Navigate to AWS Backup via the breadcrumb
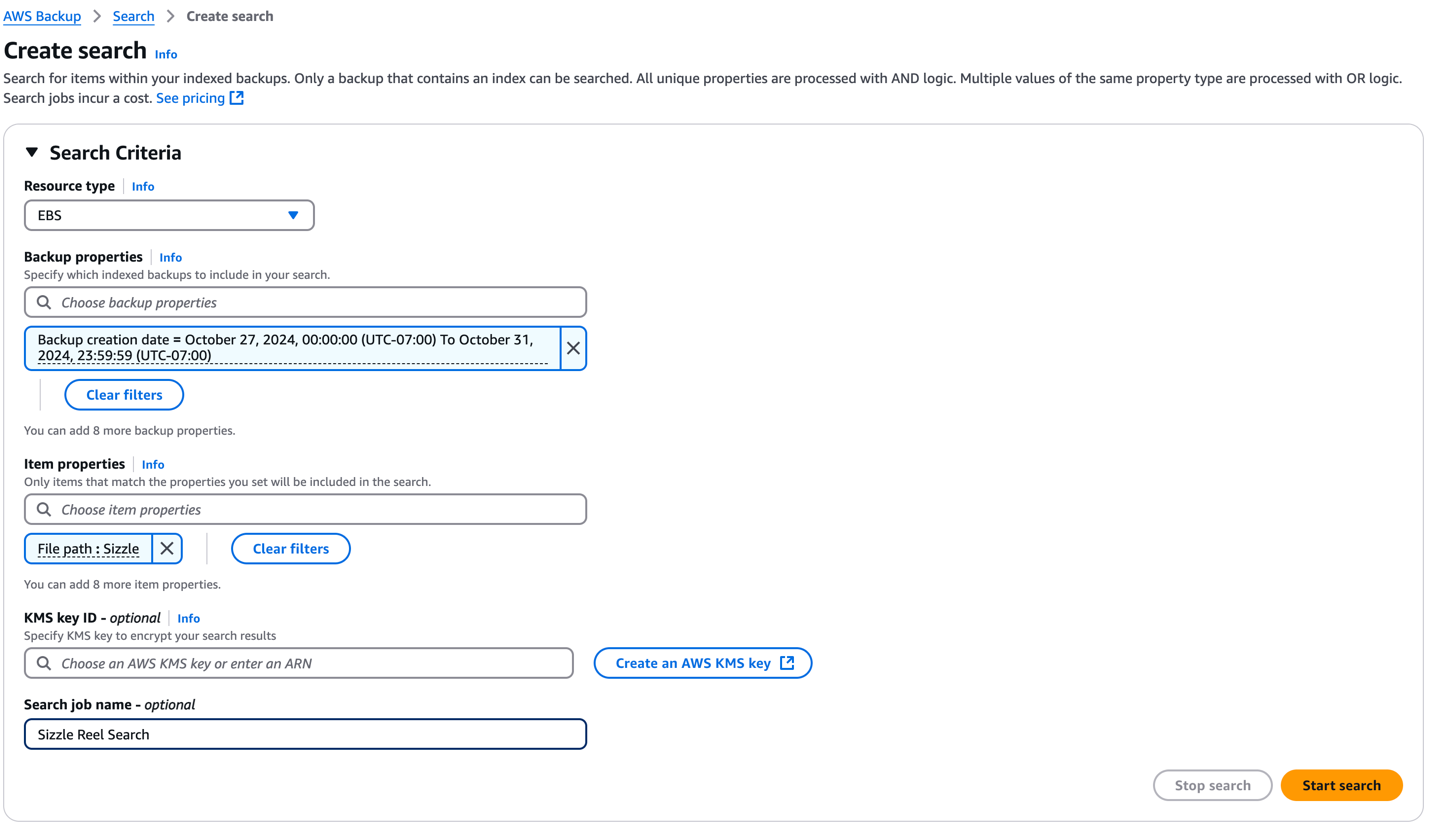The image size is (1430, 825). (42, 15)
